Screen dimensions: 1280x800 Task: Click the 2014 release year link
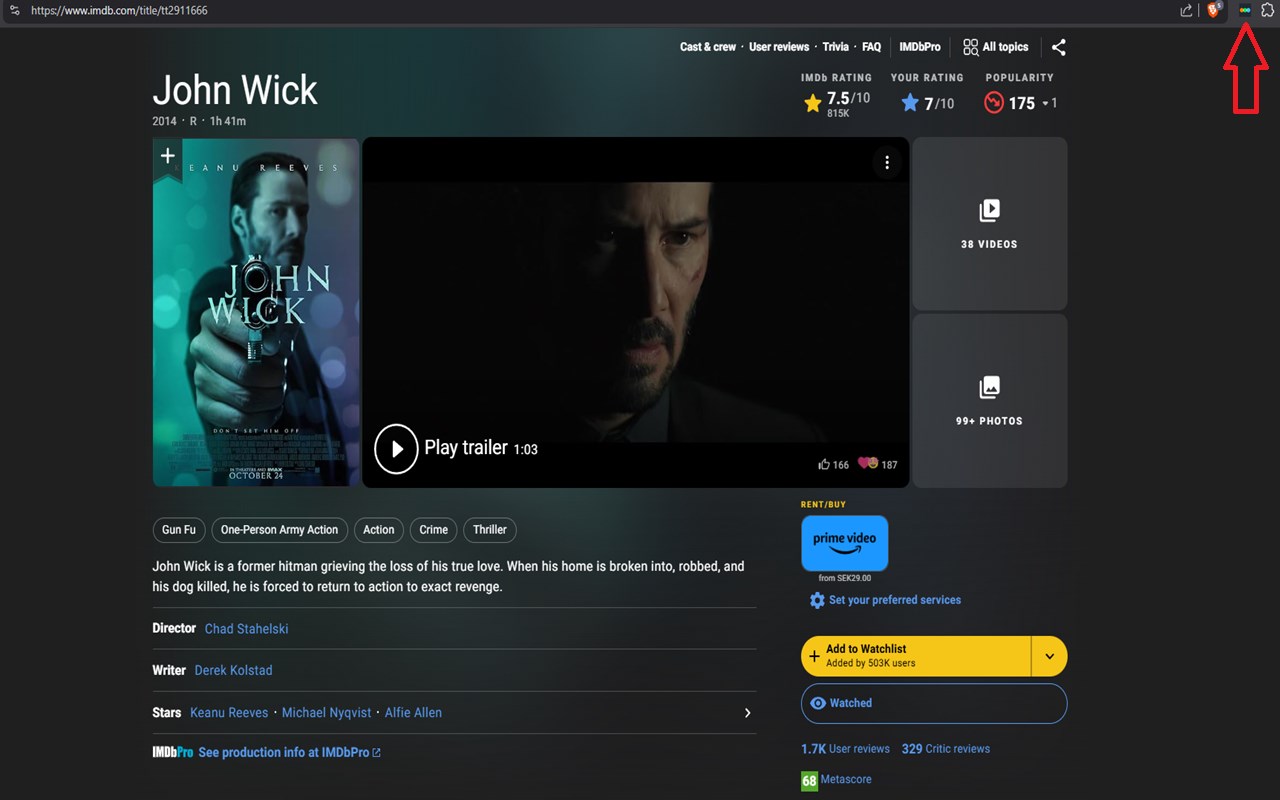pyautogui.click(x=164, y=121)
